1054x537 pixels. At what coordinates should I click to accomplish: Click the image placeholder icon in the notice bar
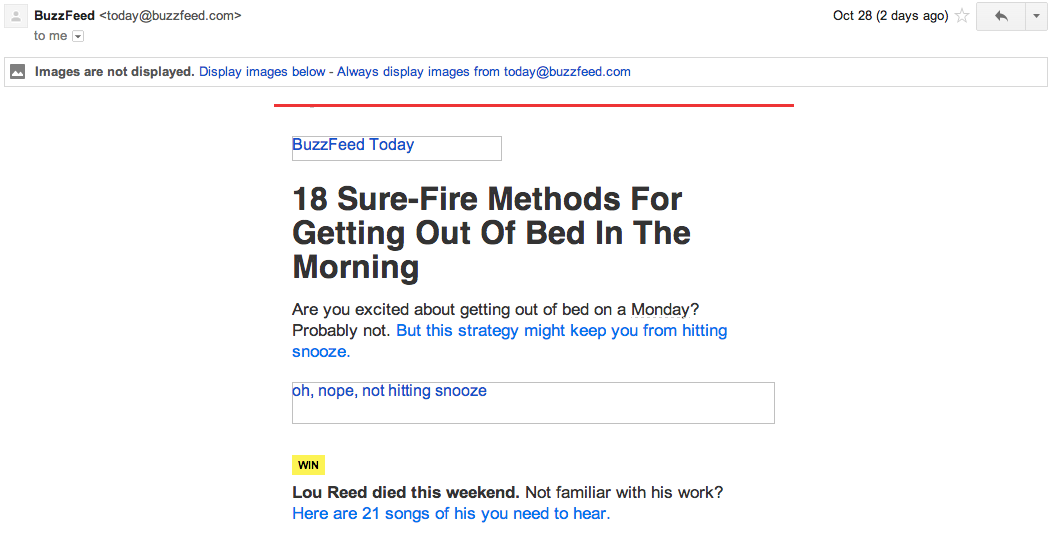click(18, 72)
